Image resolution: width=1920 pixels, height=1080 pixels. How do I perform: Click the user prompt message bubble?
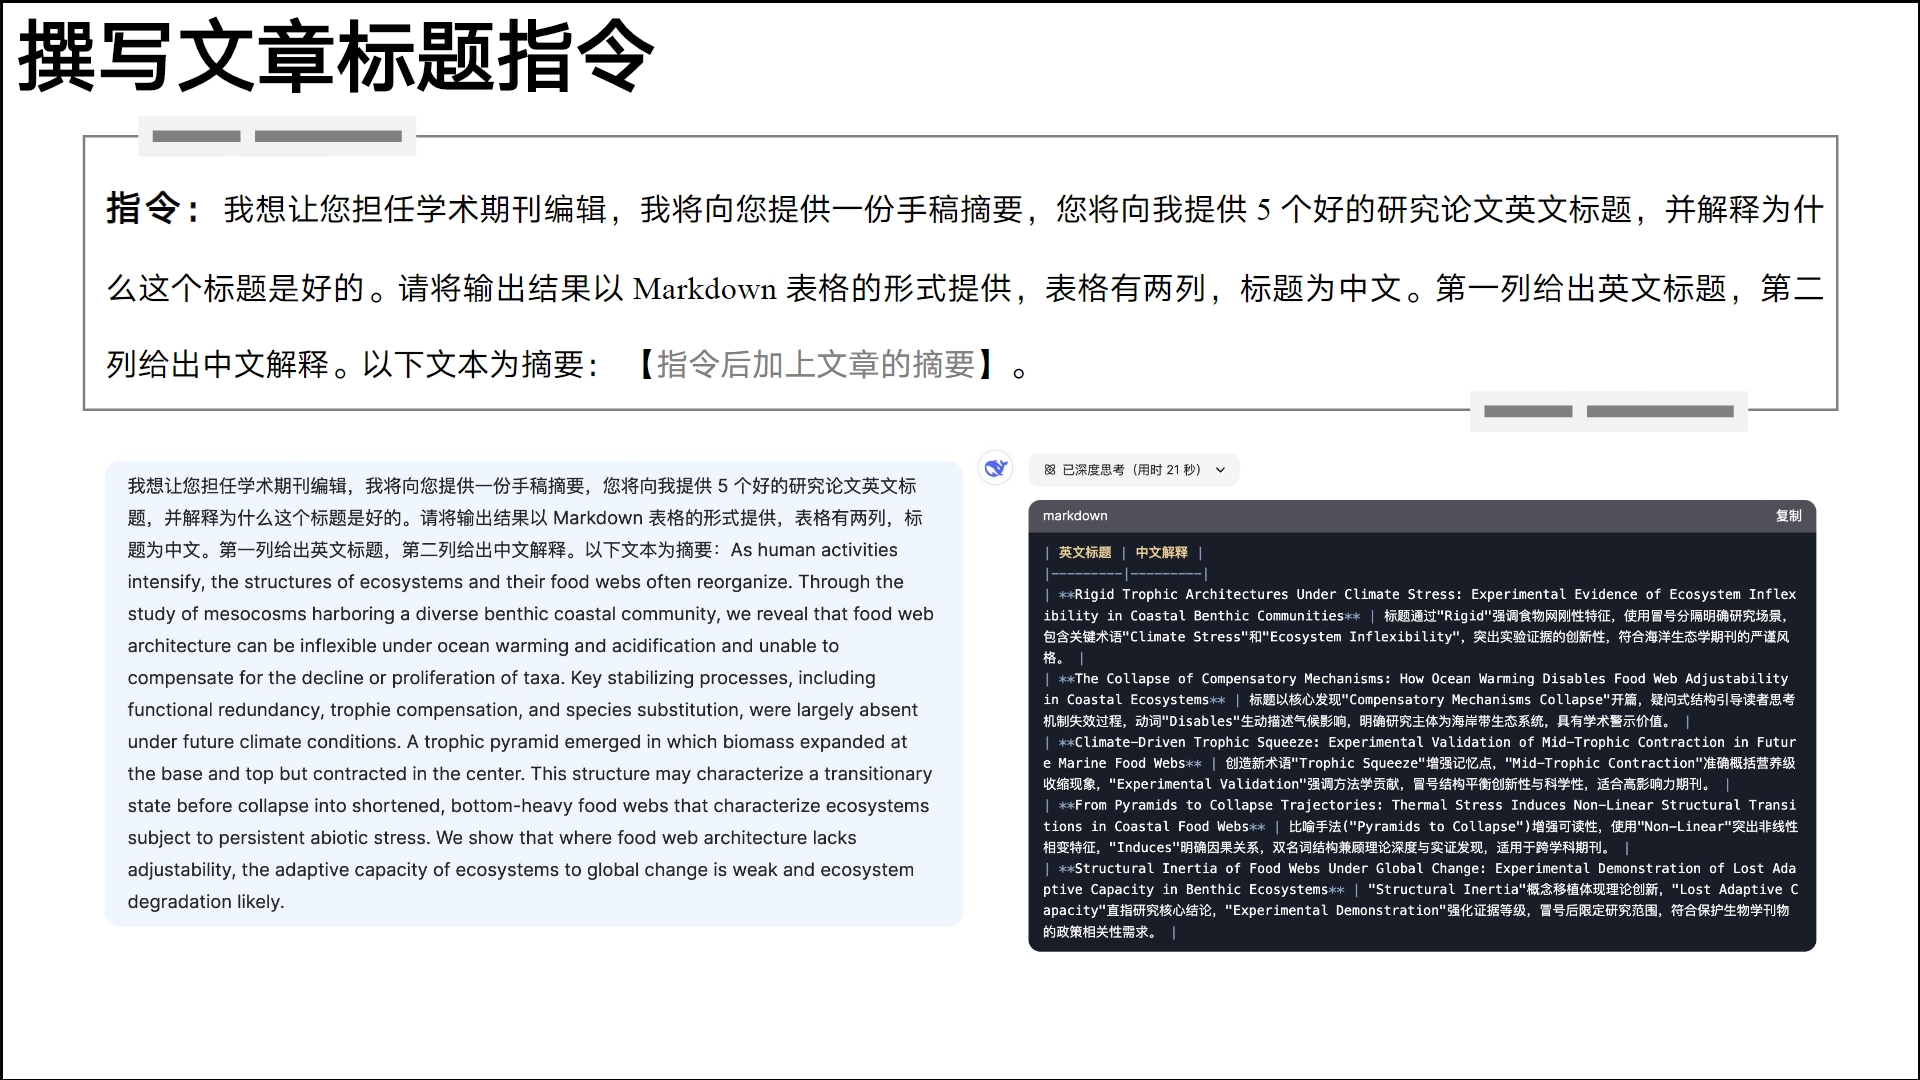[534, 693]
